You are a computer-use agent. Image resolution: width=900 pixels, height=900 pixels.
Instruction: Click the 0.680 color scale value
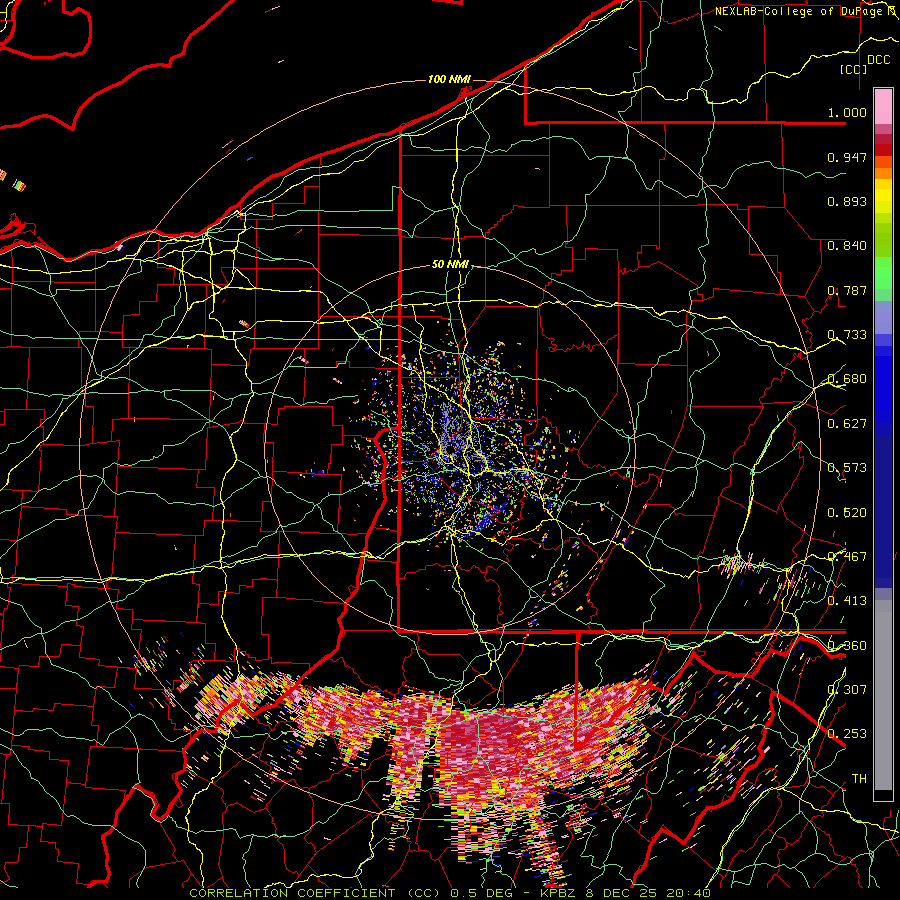(847, 378)
